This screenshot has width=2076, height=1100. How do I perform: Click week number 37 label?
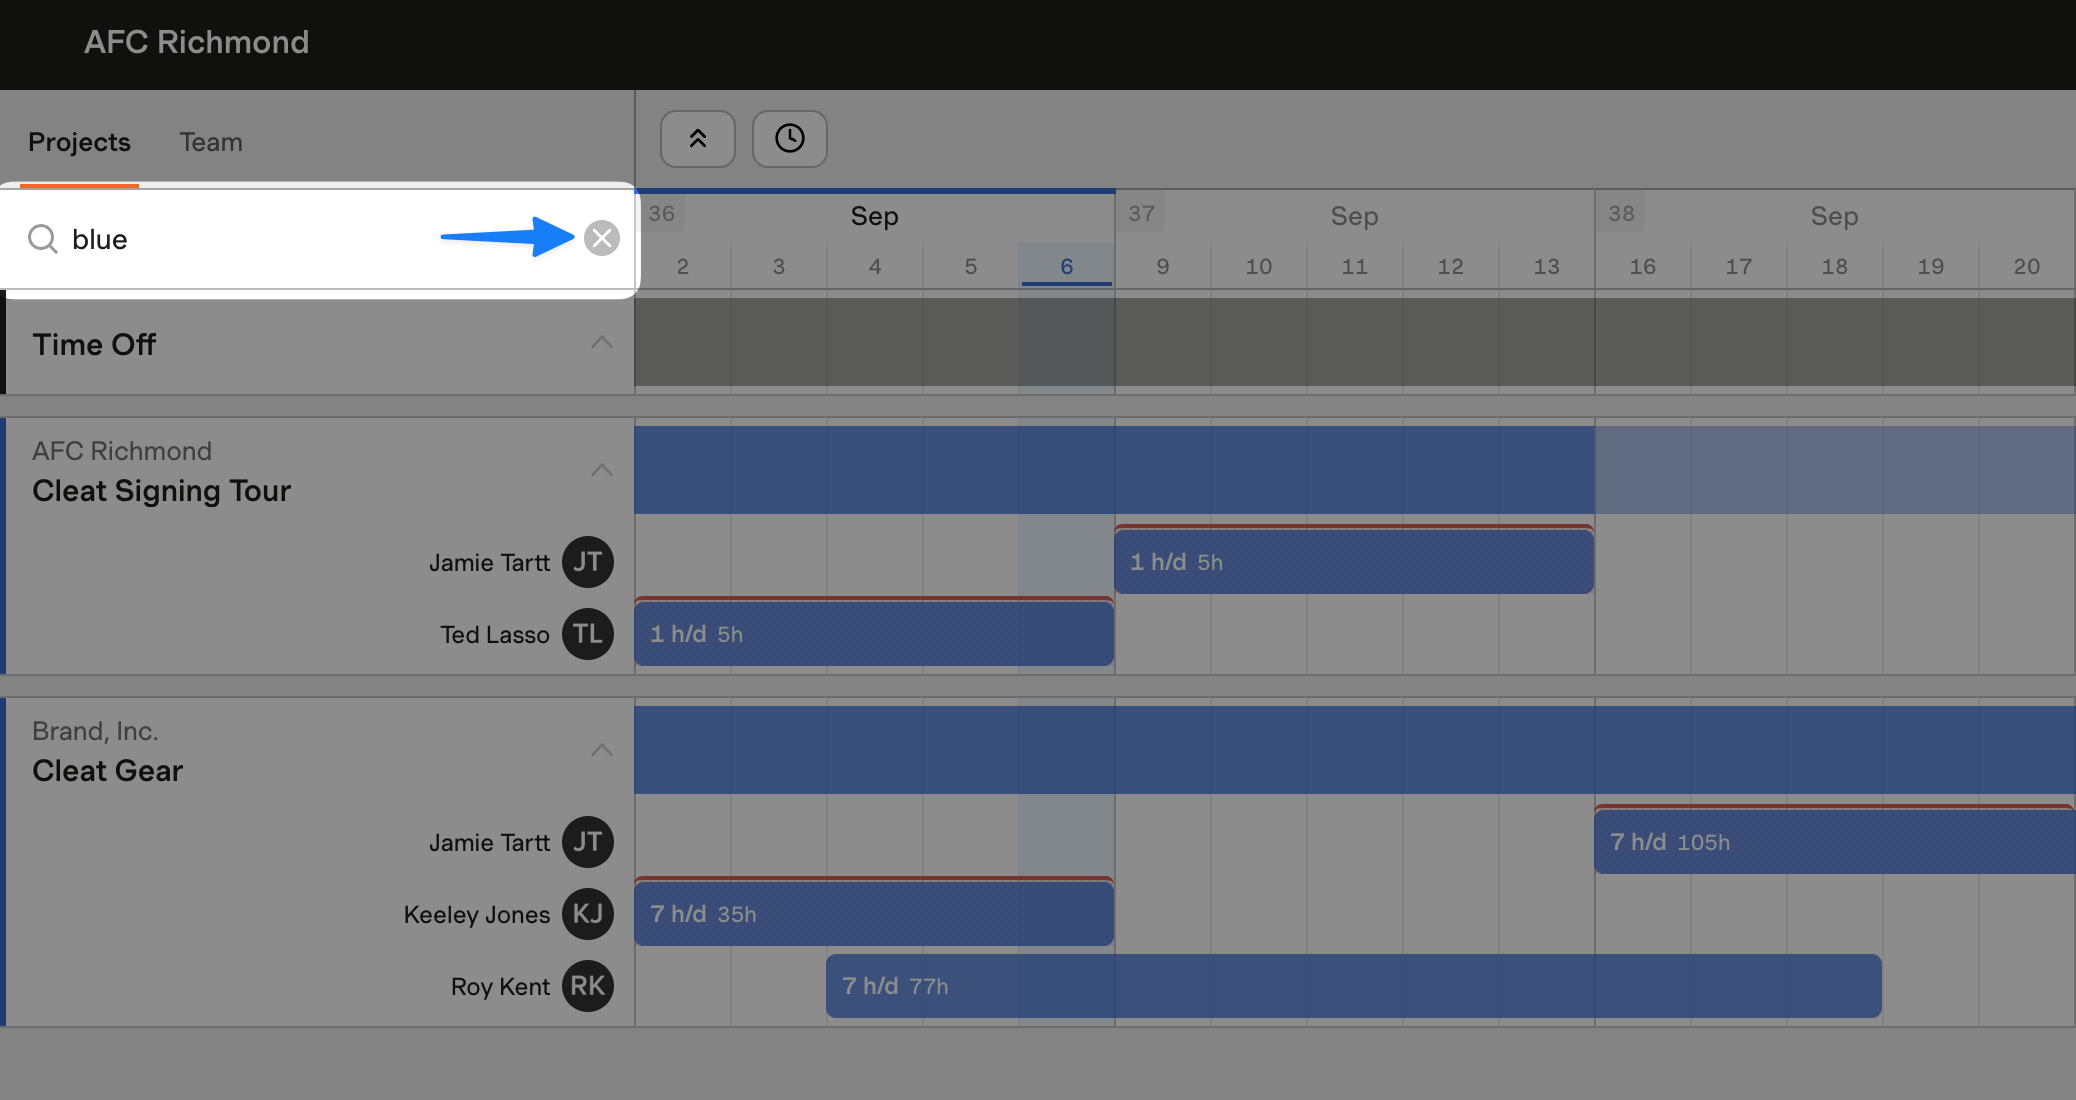[x=1141, y=213]
